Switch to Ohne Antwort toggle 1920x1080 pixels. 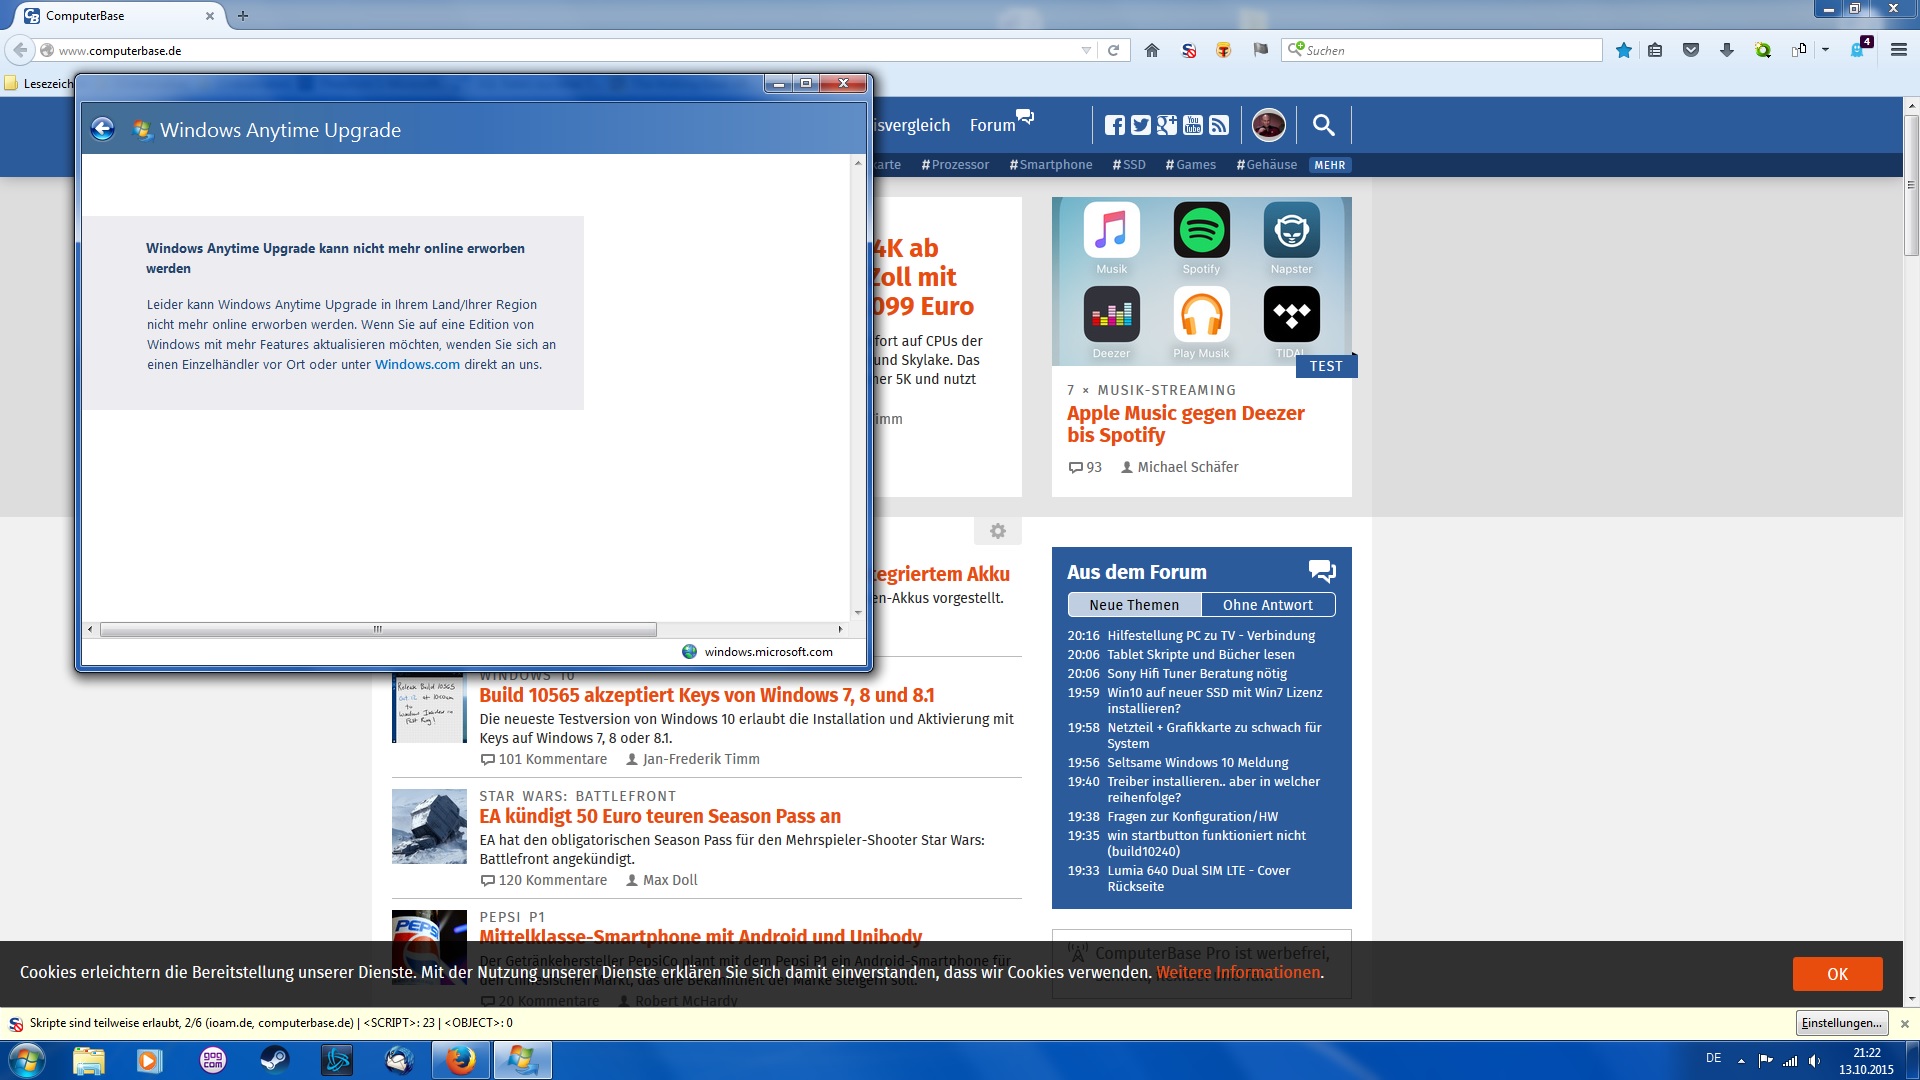click(x=1267, y=605)
